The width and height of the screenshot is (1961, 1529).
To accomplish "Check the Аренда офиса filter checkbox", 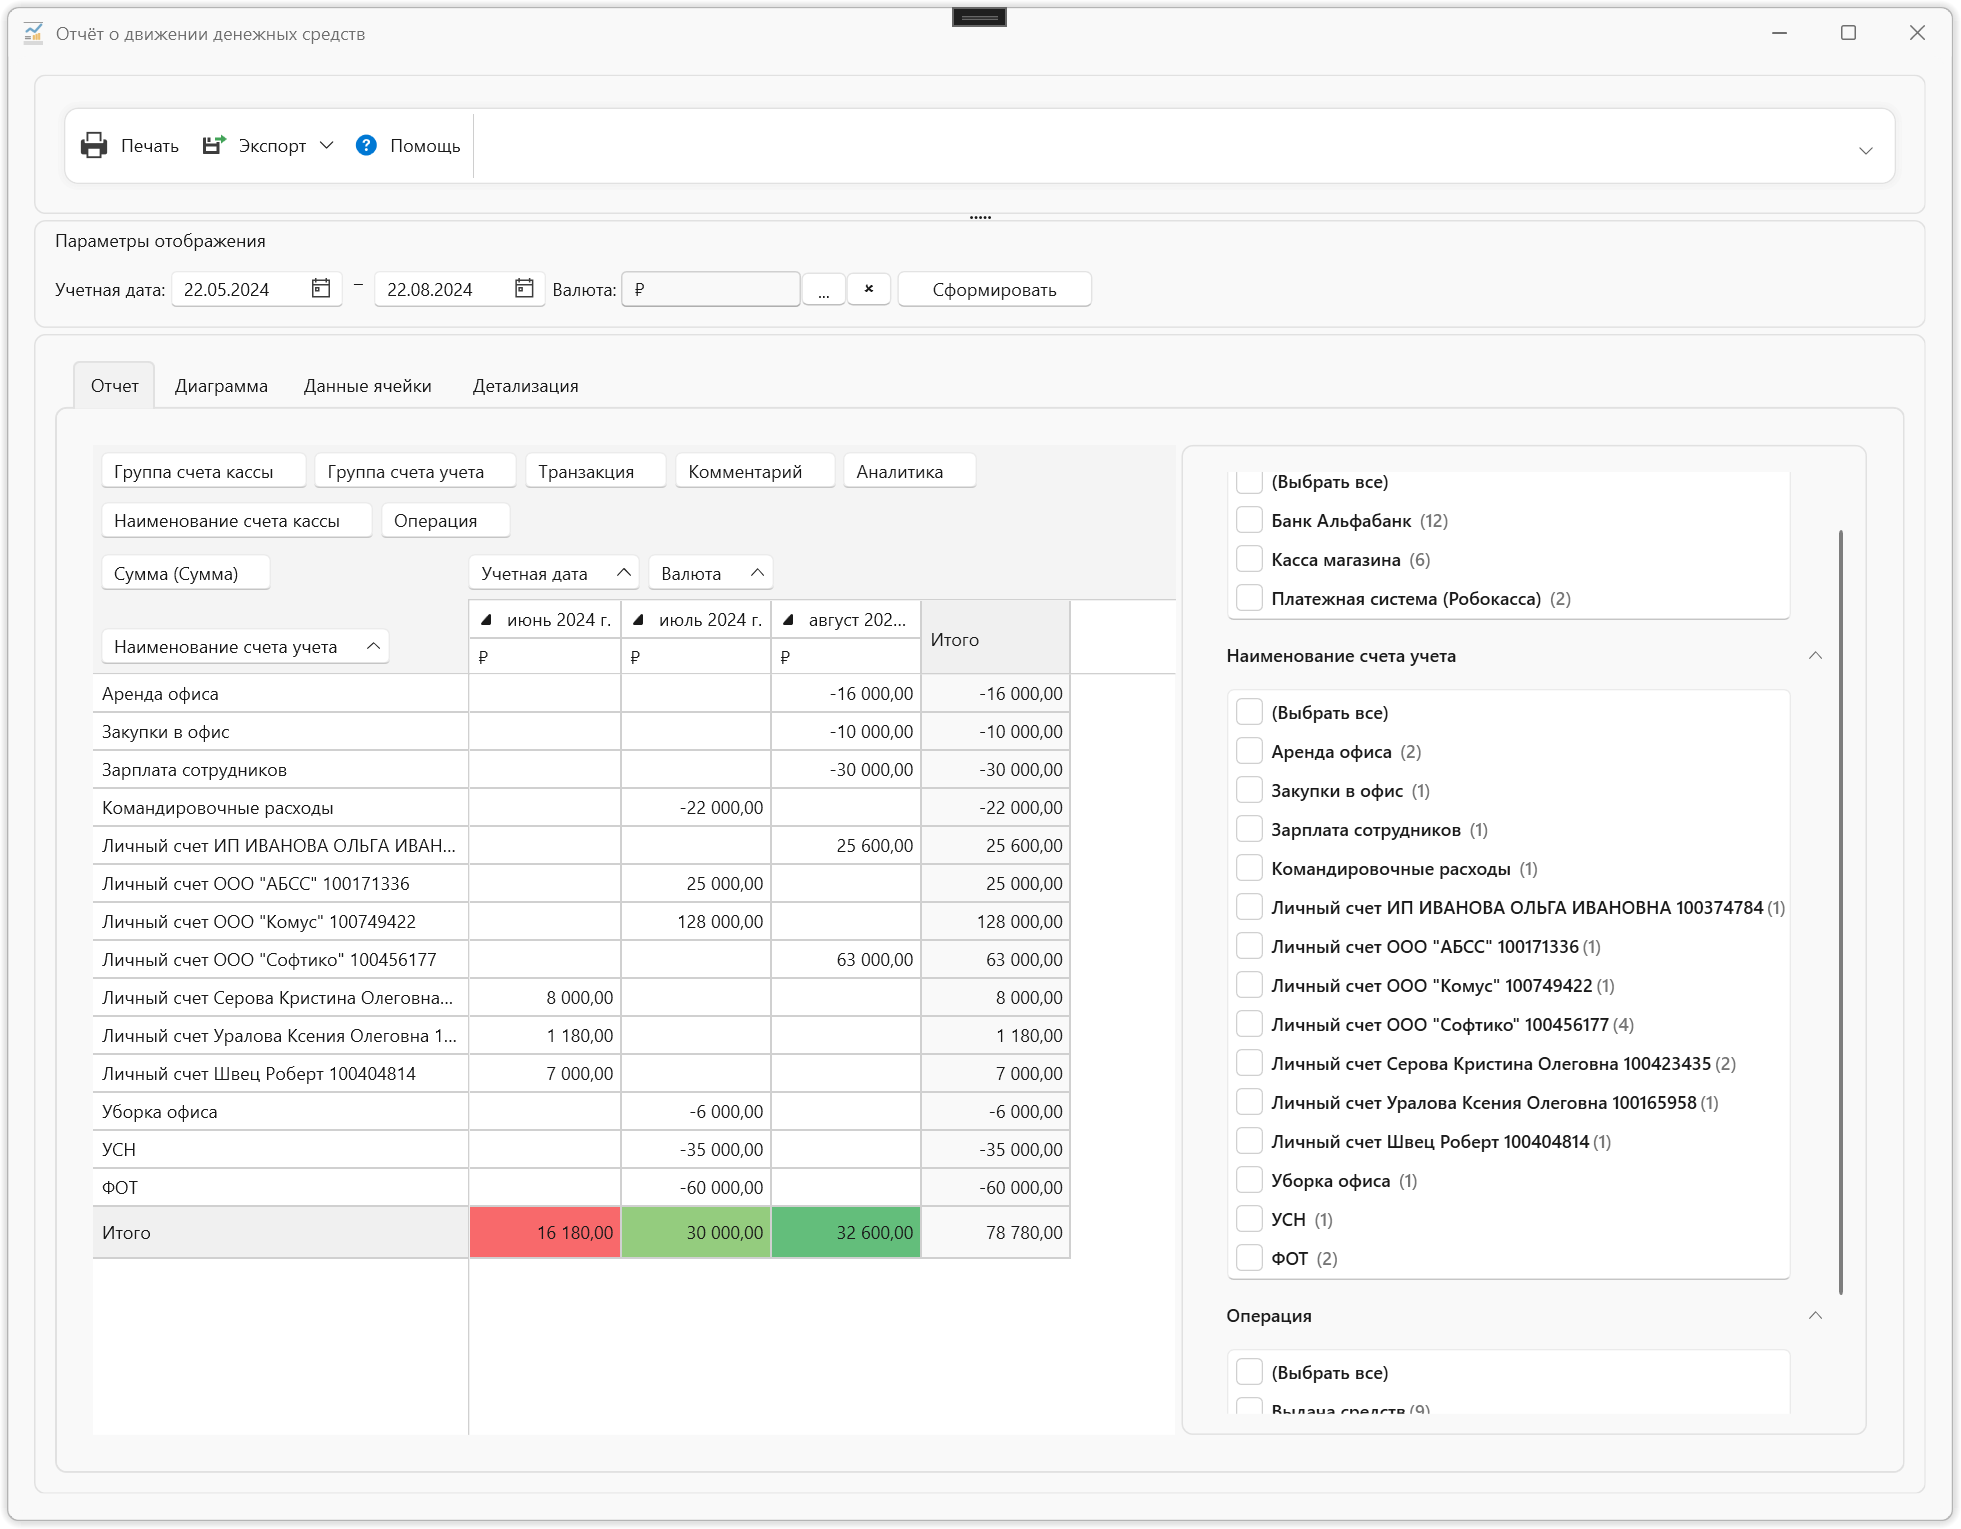I will coord(1249,751).
